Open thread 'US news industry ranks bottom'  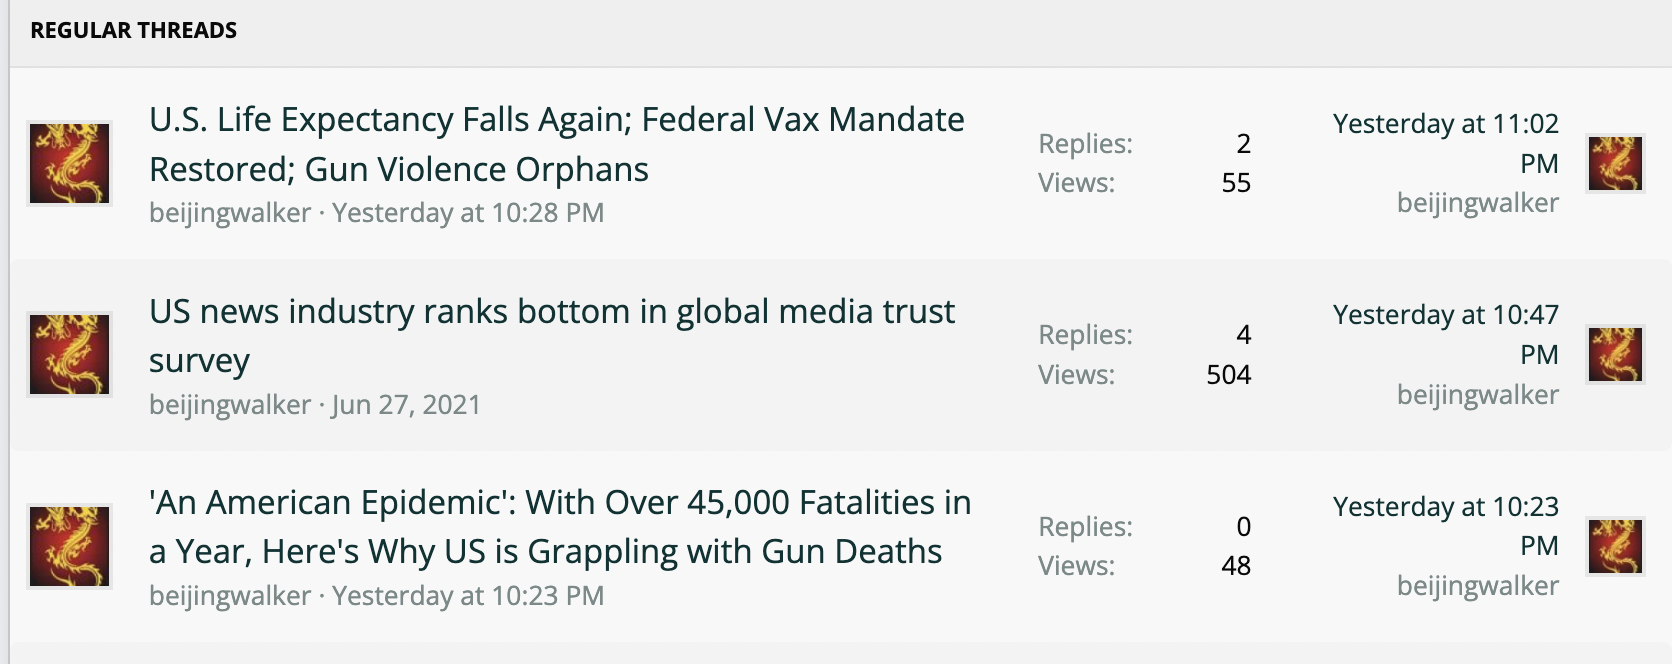(552, 336)
